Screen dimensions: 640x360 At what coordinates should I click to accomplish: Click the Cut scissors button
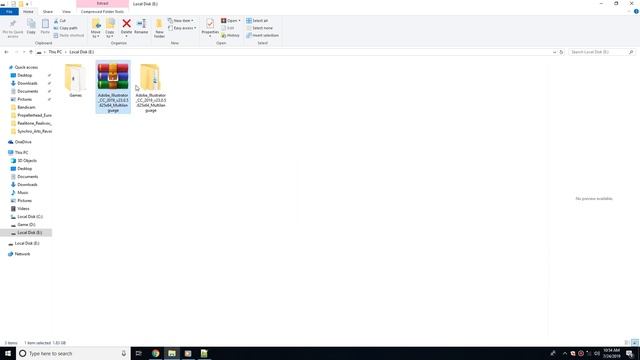coord(60,20)
